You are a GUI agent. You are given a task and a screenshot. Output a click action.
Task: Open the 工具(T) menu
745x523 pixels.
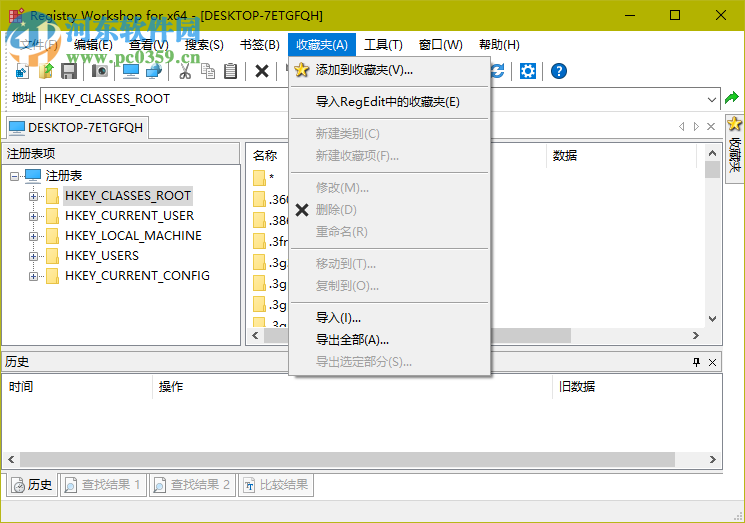tap(383, 45)
